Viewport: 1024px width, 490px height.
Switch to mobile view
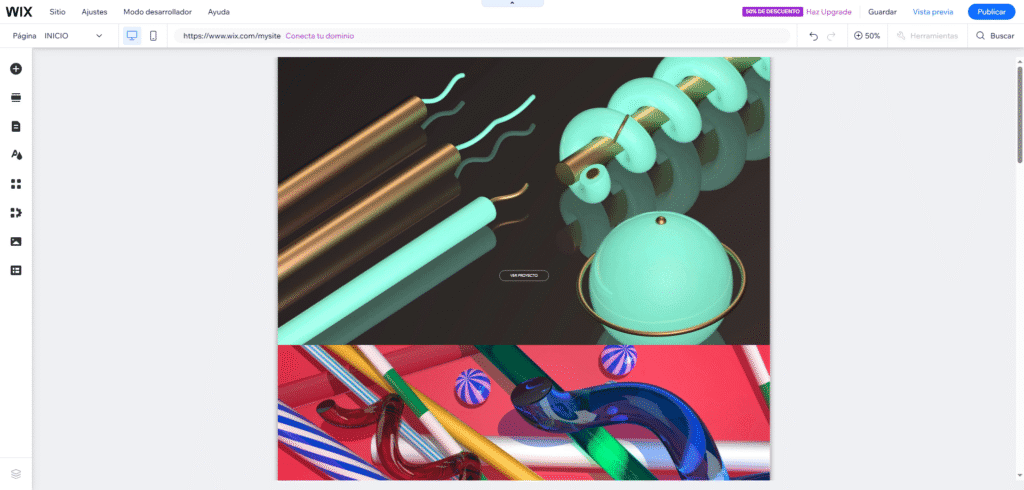pos(153,36)
